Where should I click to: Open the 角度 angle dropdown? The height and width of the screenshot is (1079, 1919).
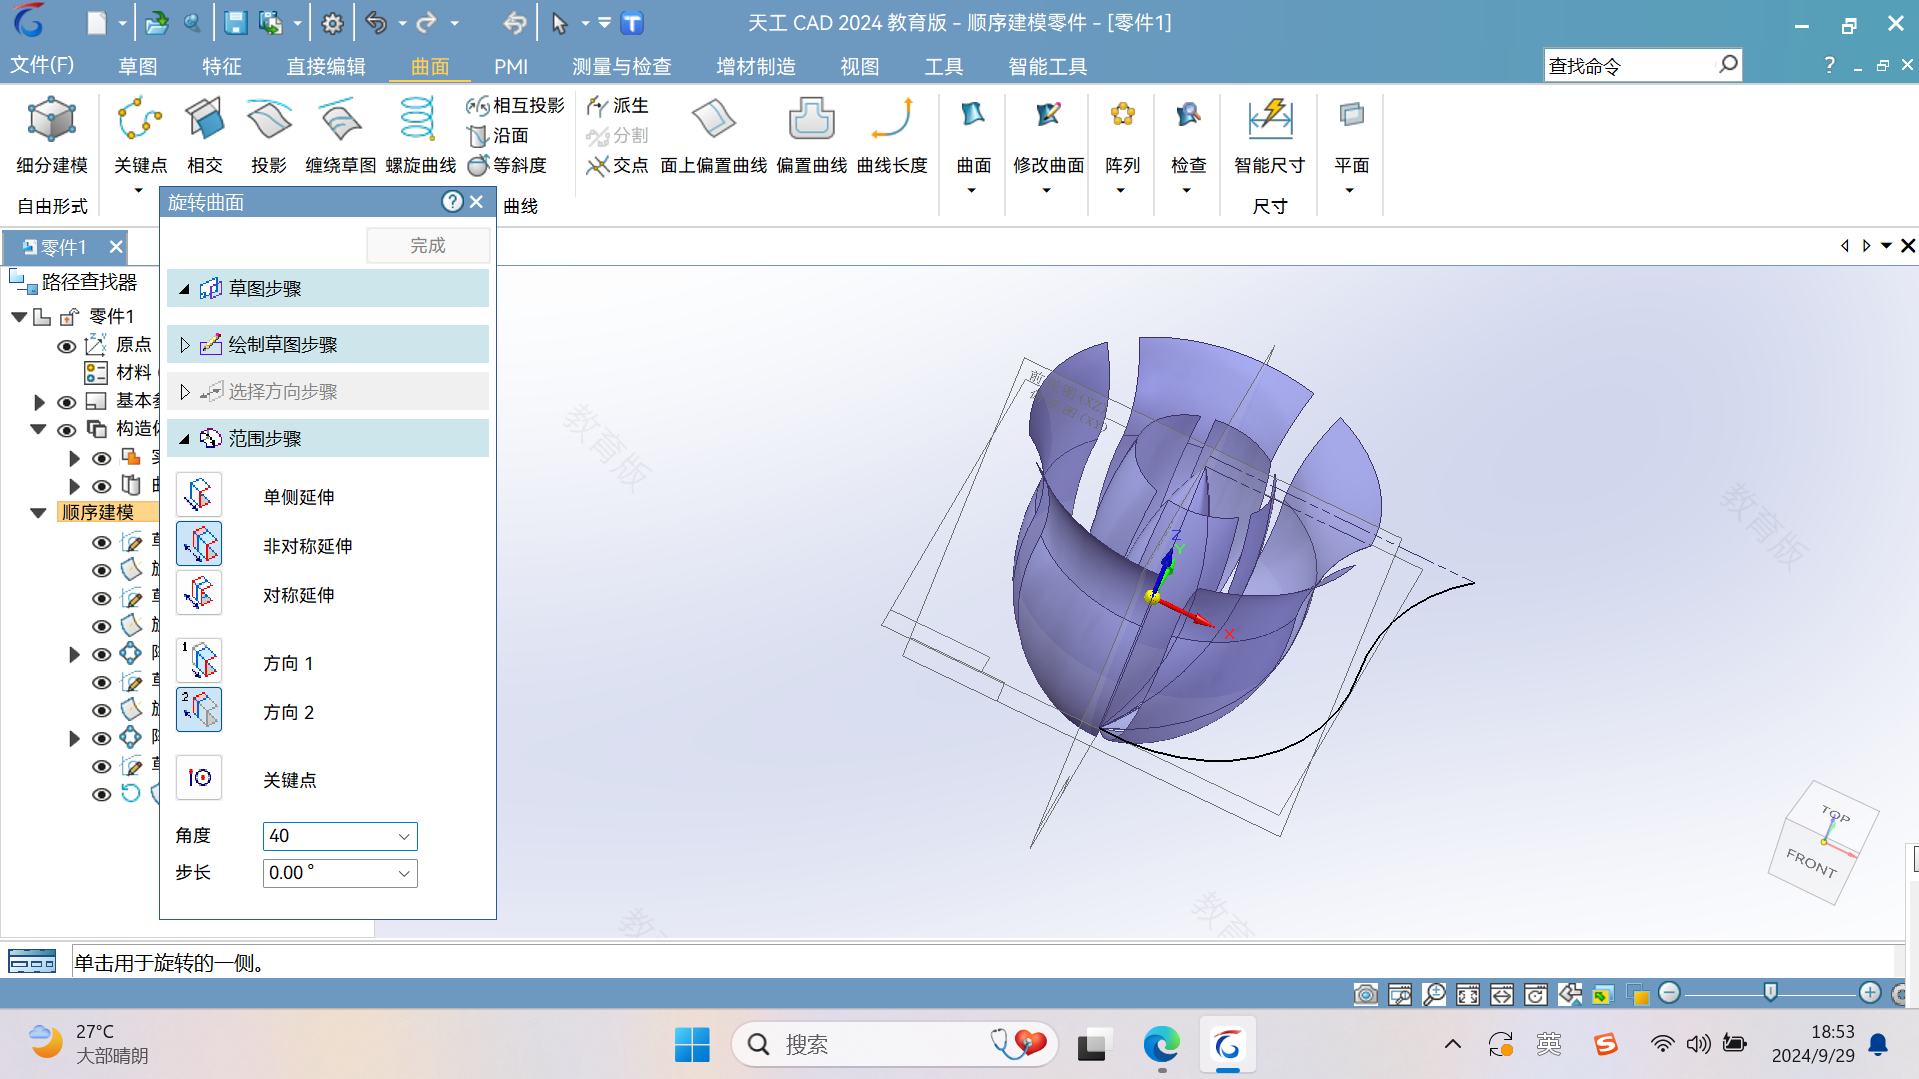tap(404, 836)
